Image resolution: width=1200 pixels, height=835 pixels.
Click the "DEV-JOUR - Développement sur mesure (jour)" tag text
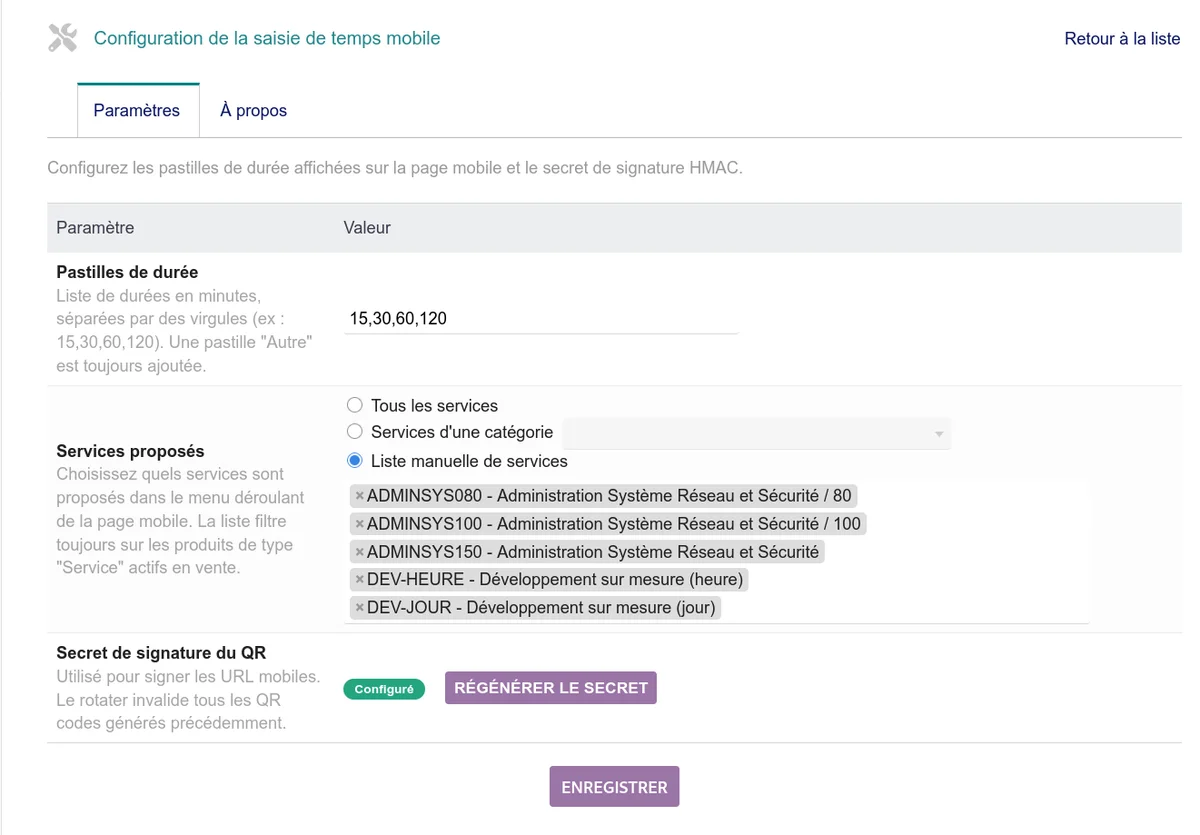(542, 608)
